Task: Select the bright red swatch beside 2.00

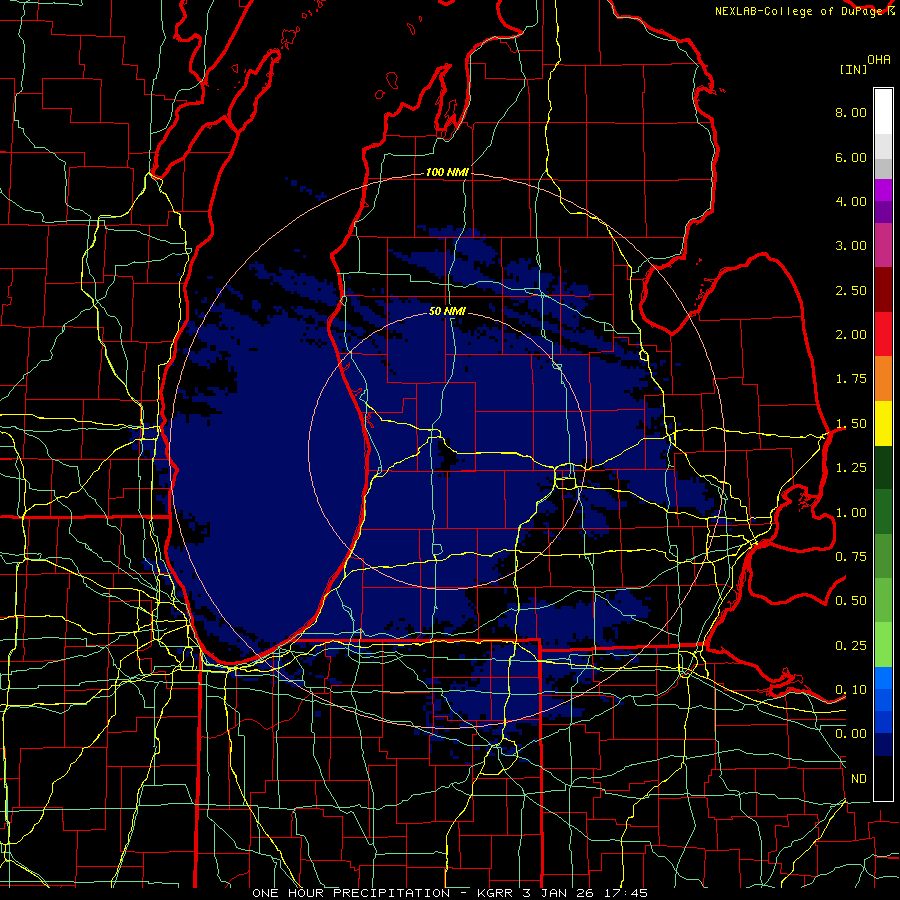Action: 883,334
